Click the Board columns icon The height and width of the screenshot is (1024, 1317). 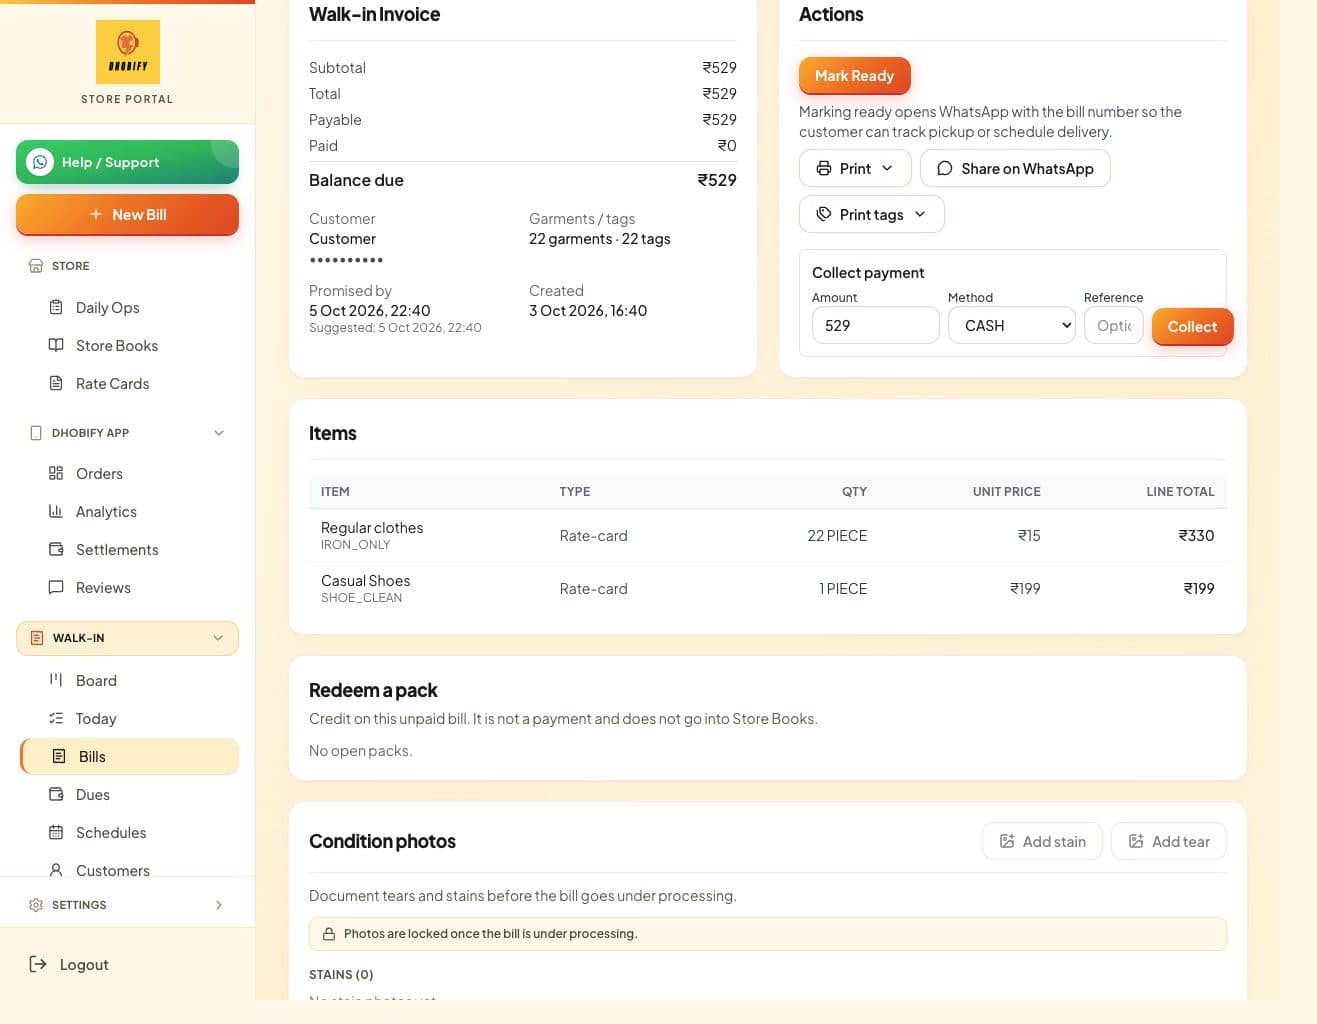(56, 680)
